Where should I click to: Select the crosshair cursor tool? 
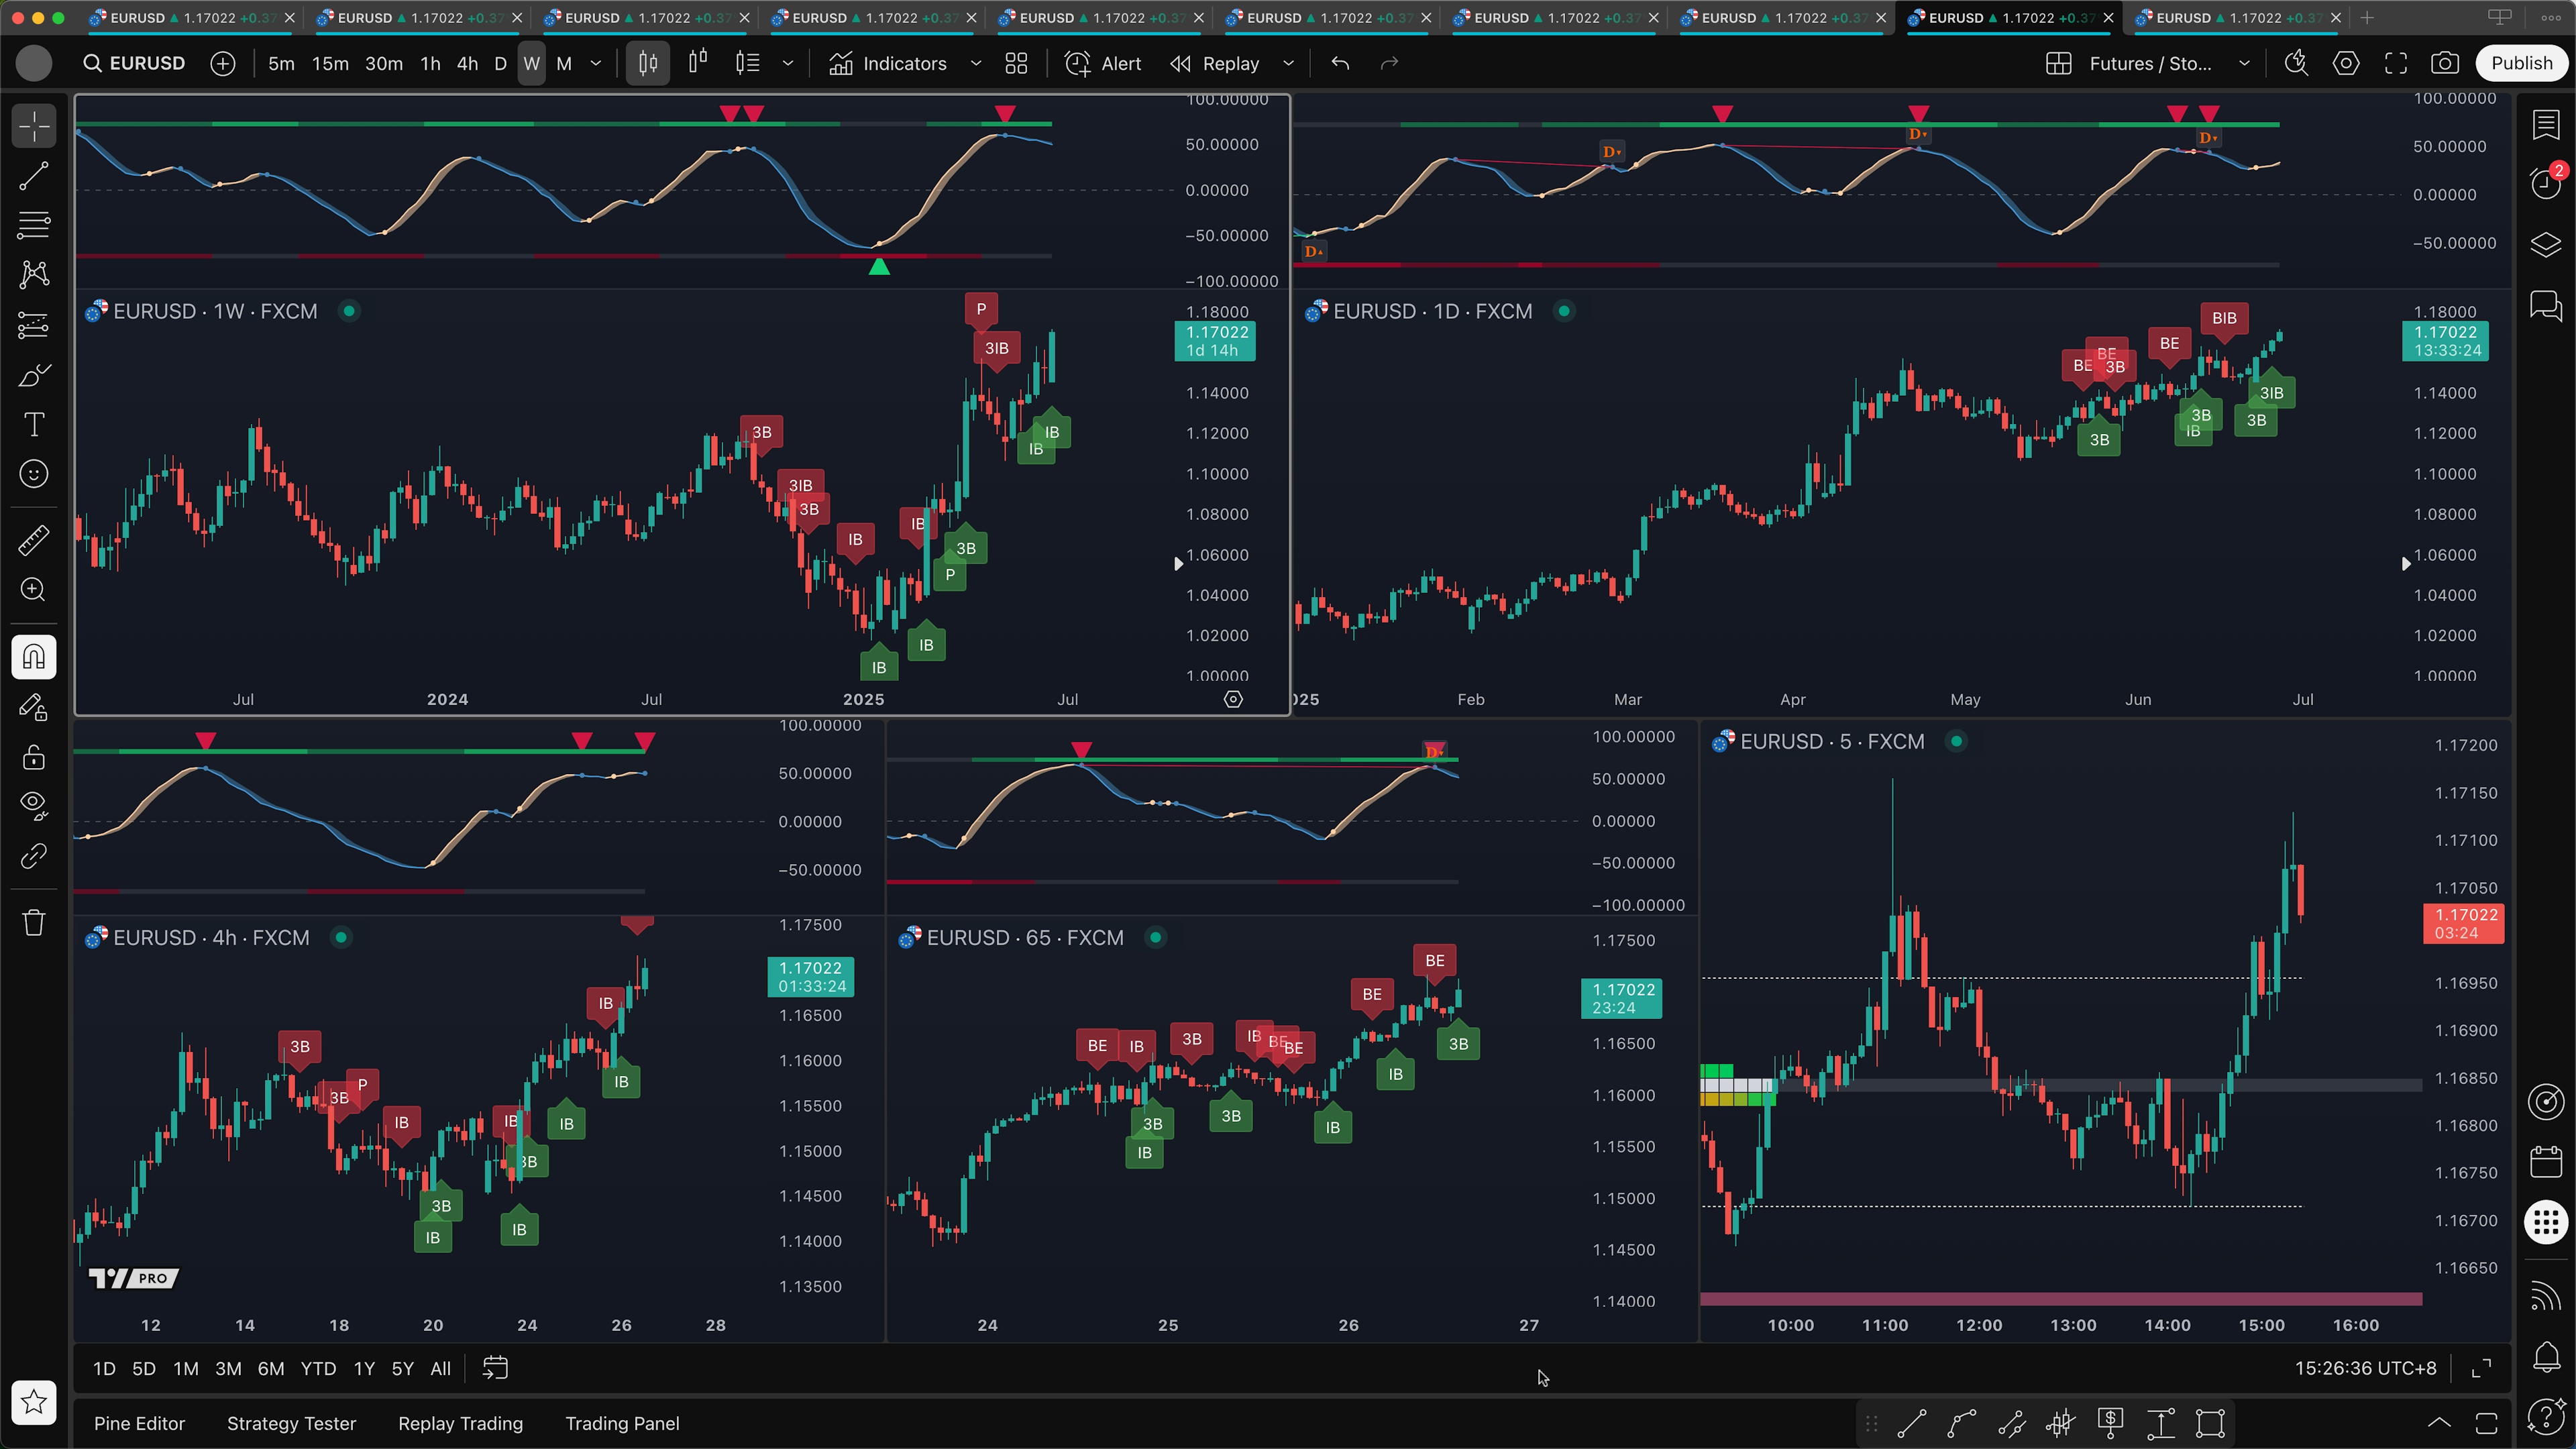(x=34, y=127)
